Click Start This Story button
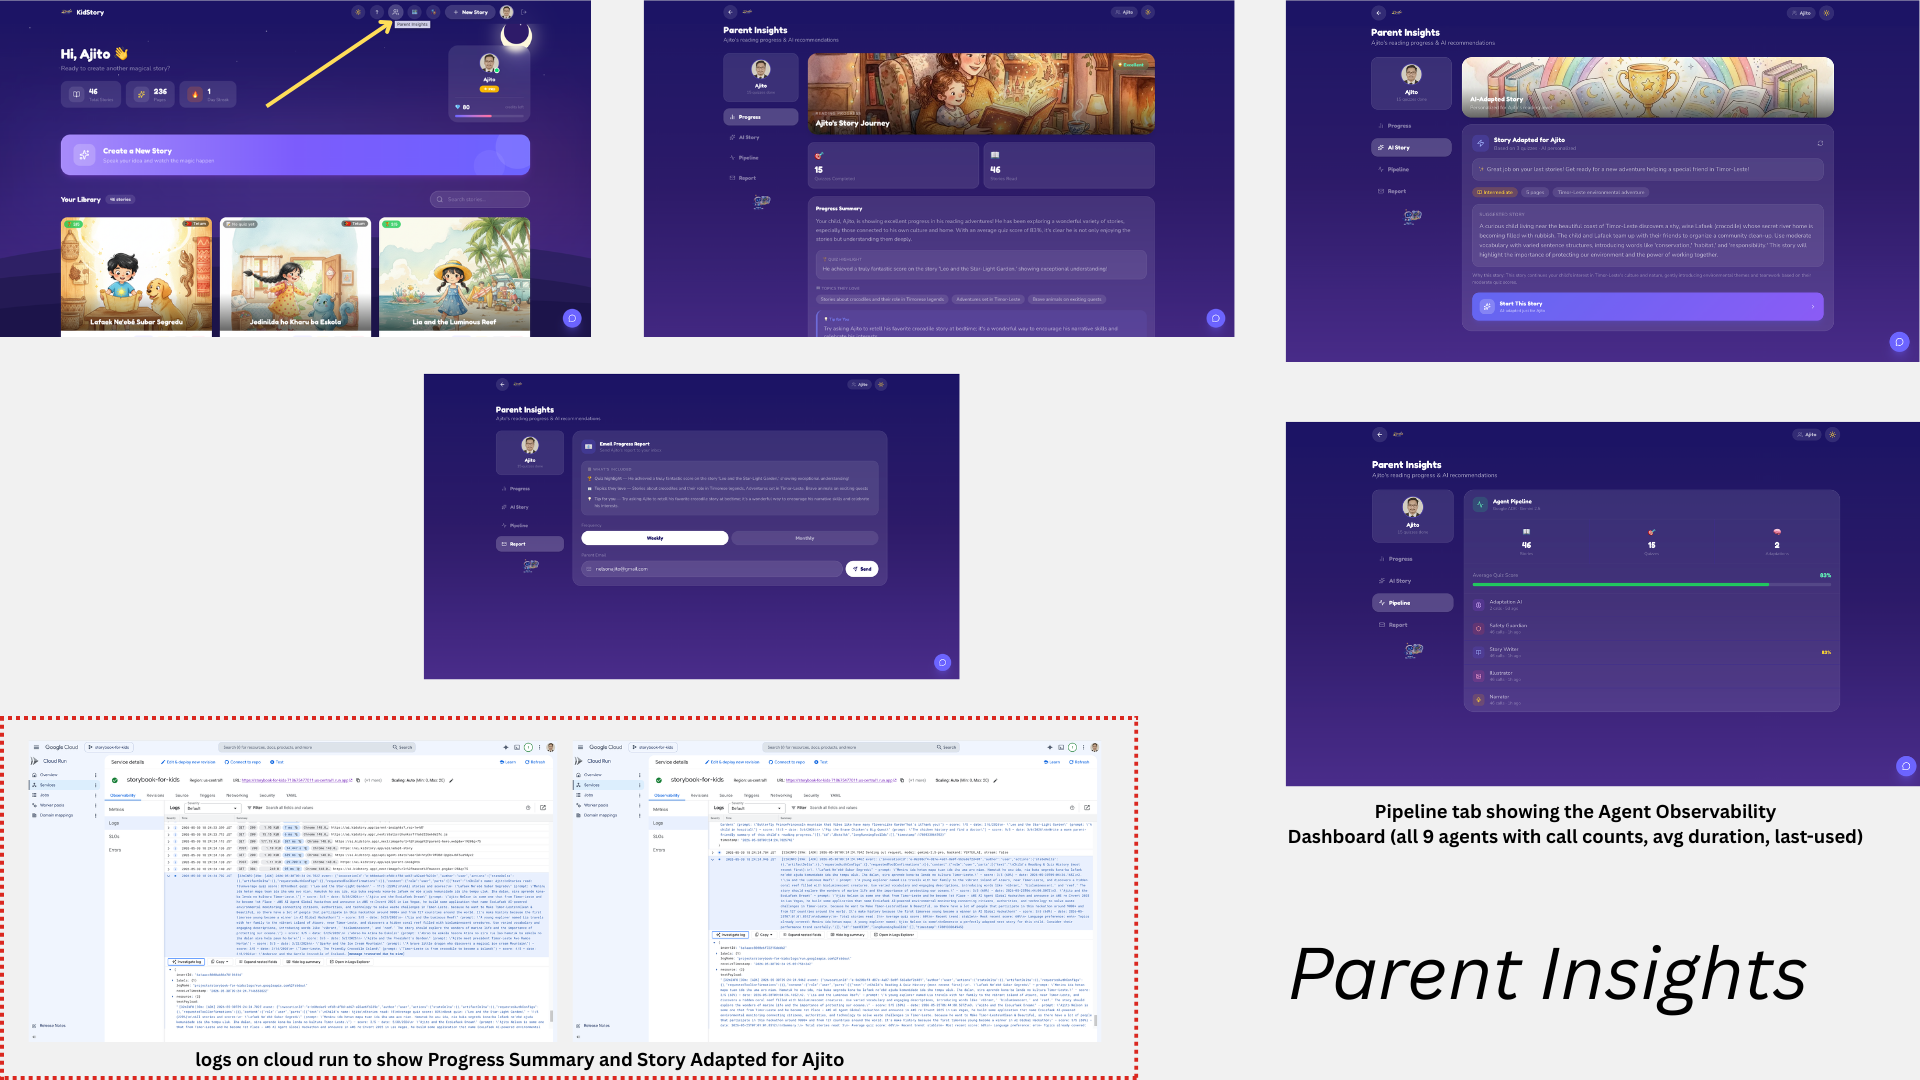 pyautogui.click(x=1648, y=306)
